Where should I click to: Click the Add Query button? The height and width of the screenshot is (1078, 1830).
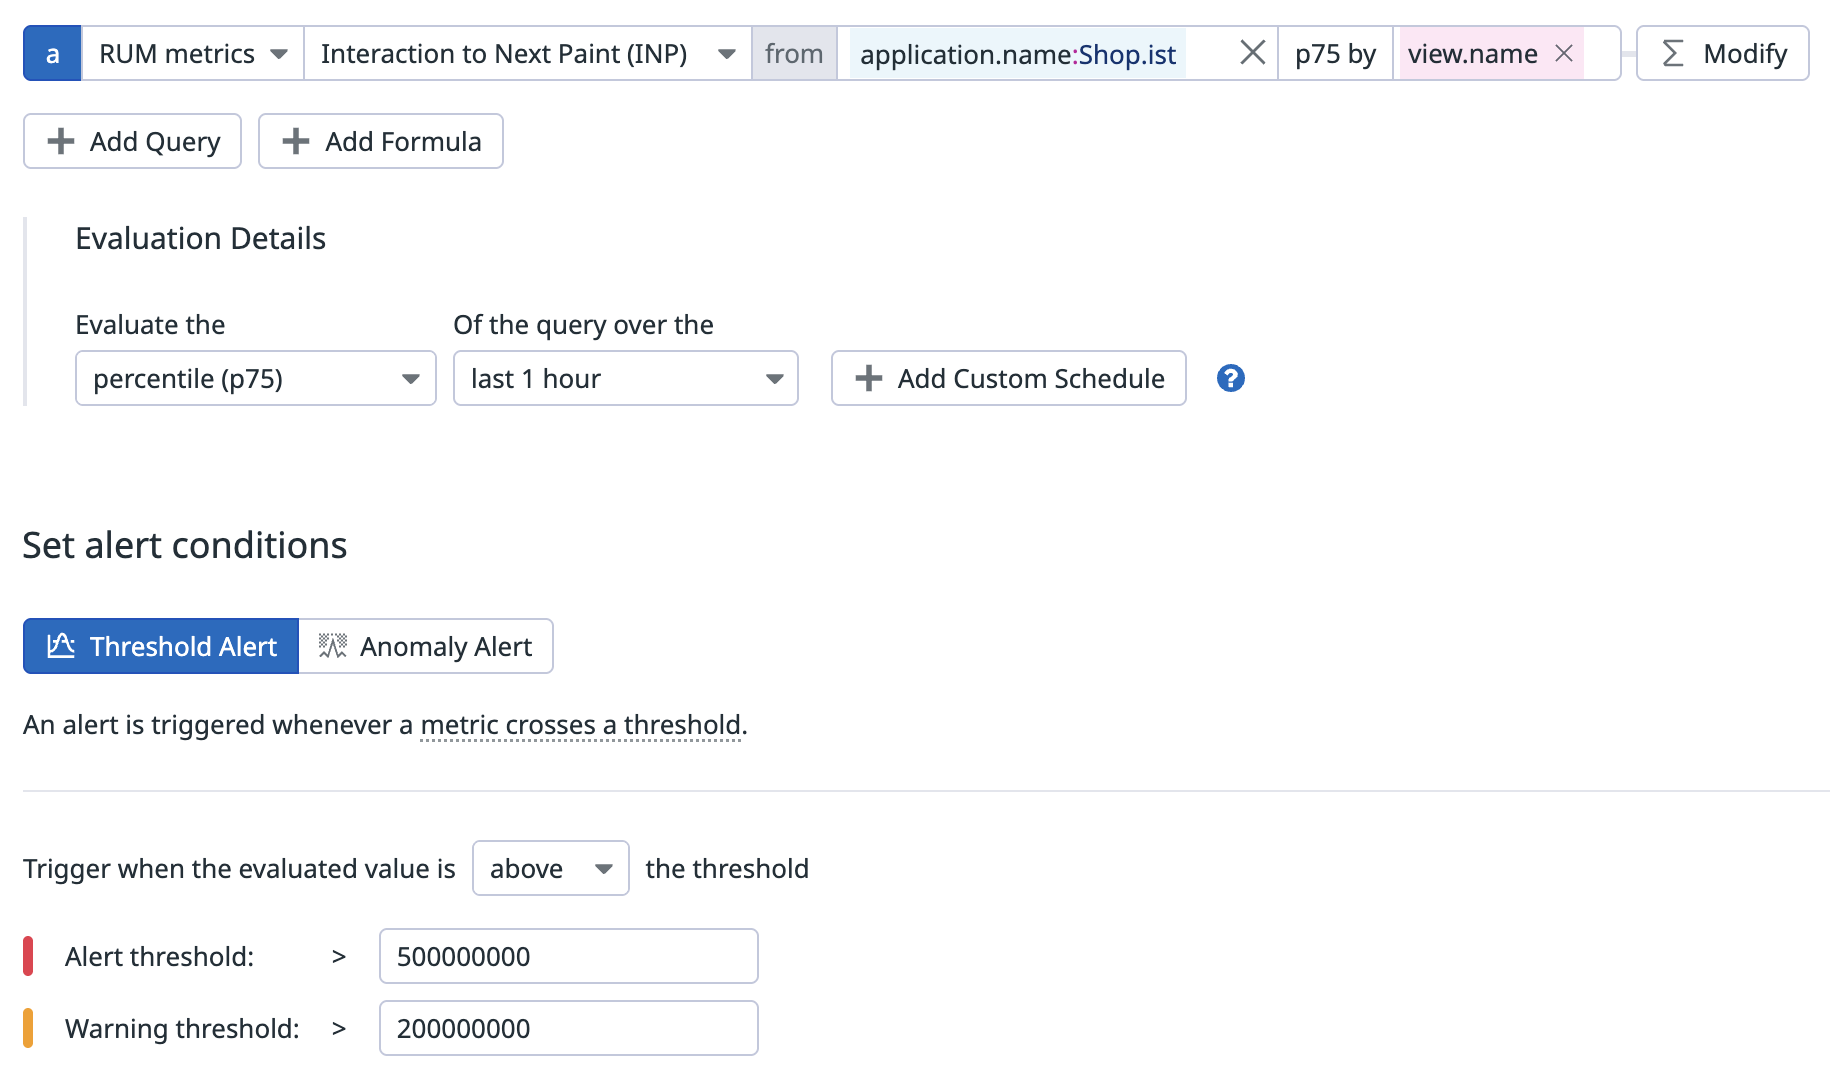[133, 142]
